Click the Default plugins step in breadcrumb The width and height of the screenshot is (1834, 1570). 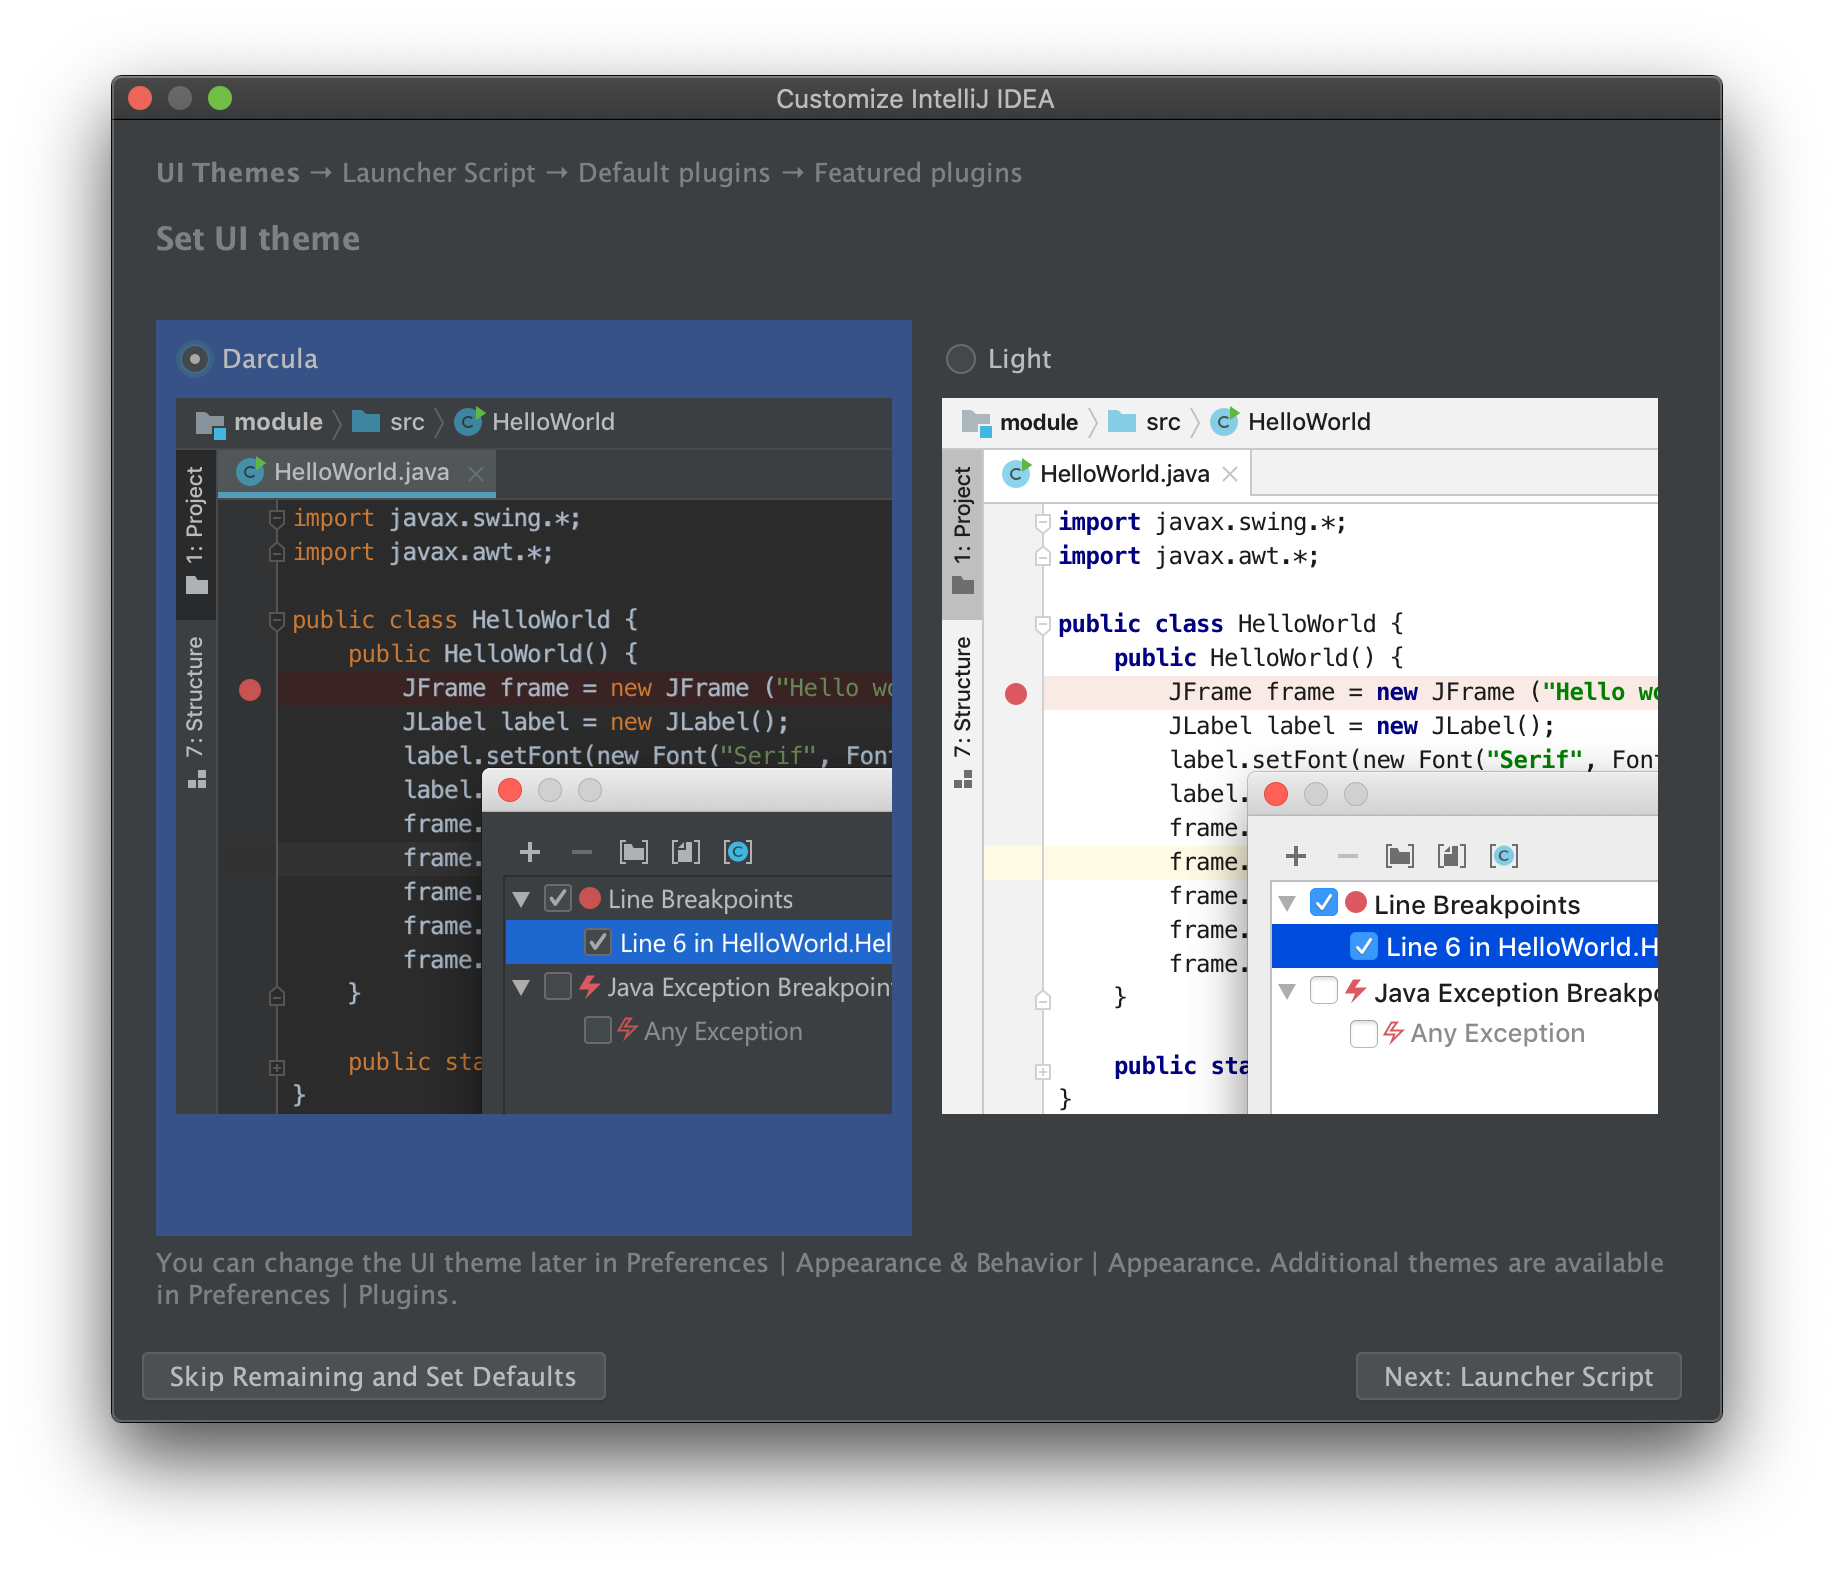674,173
